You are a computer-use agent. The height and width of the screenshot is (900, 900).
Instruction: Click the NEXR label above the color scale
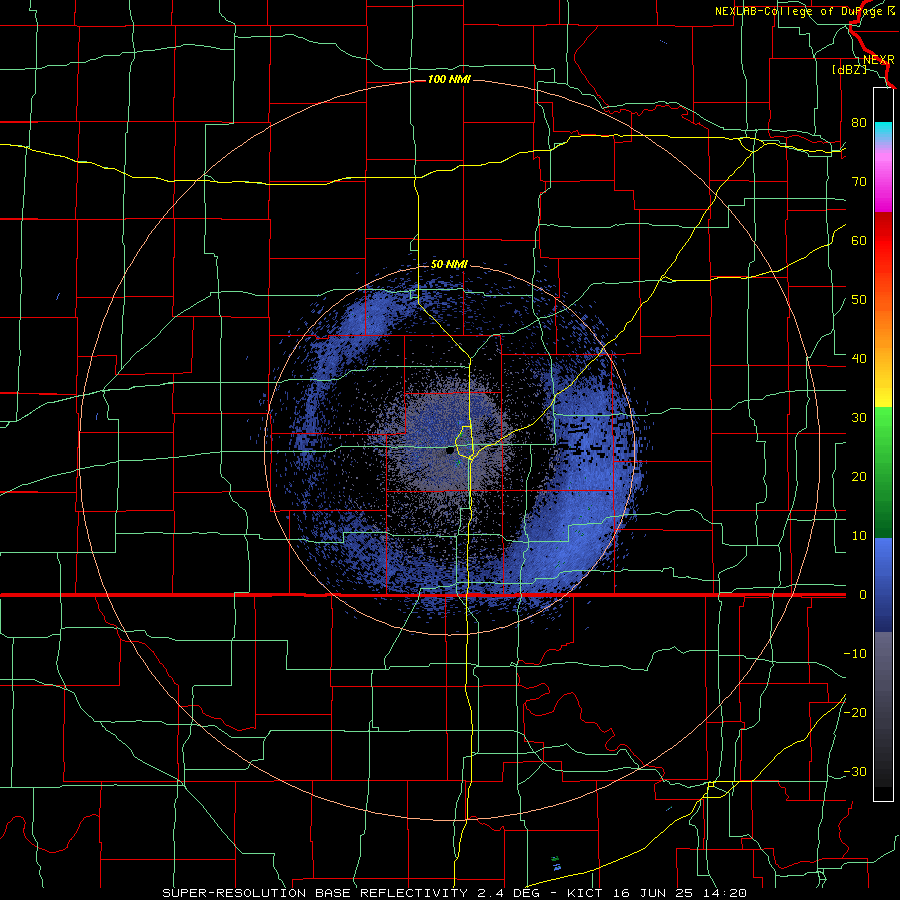point(879,59)
